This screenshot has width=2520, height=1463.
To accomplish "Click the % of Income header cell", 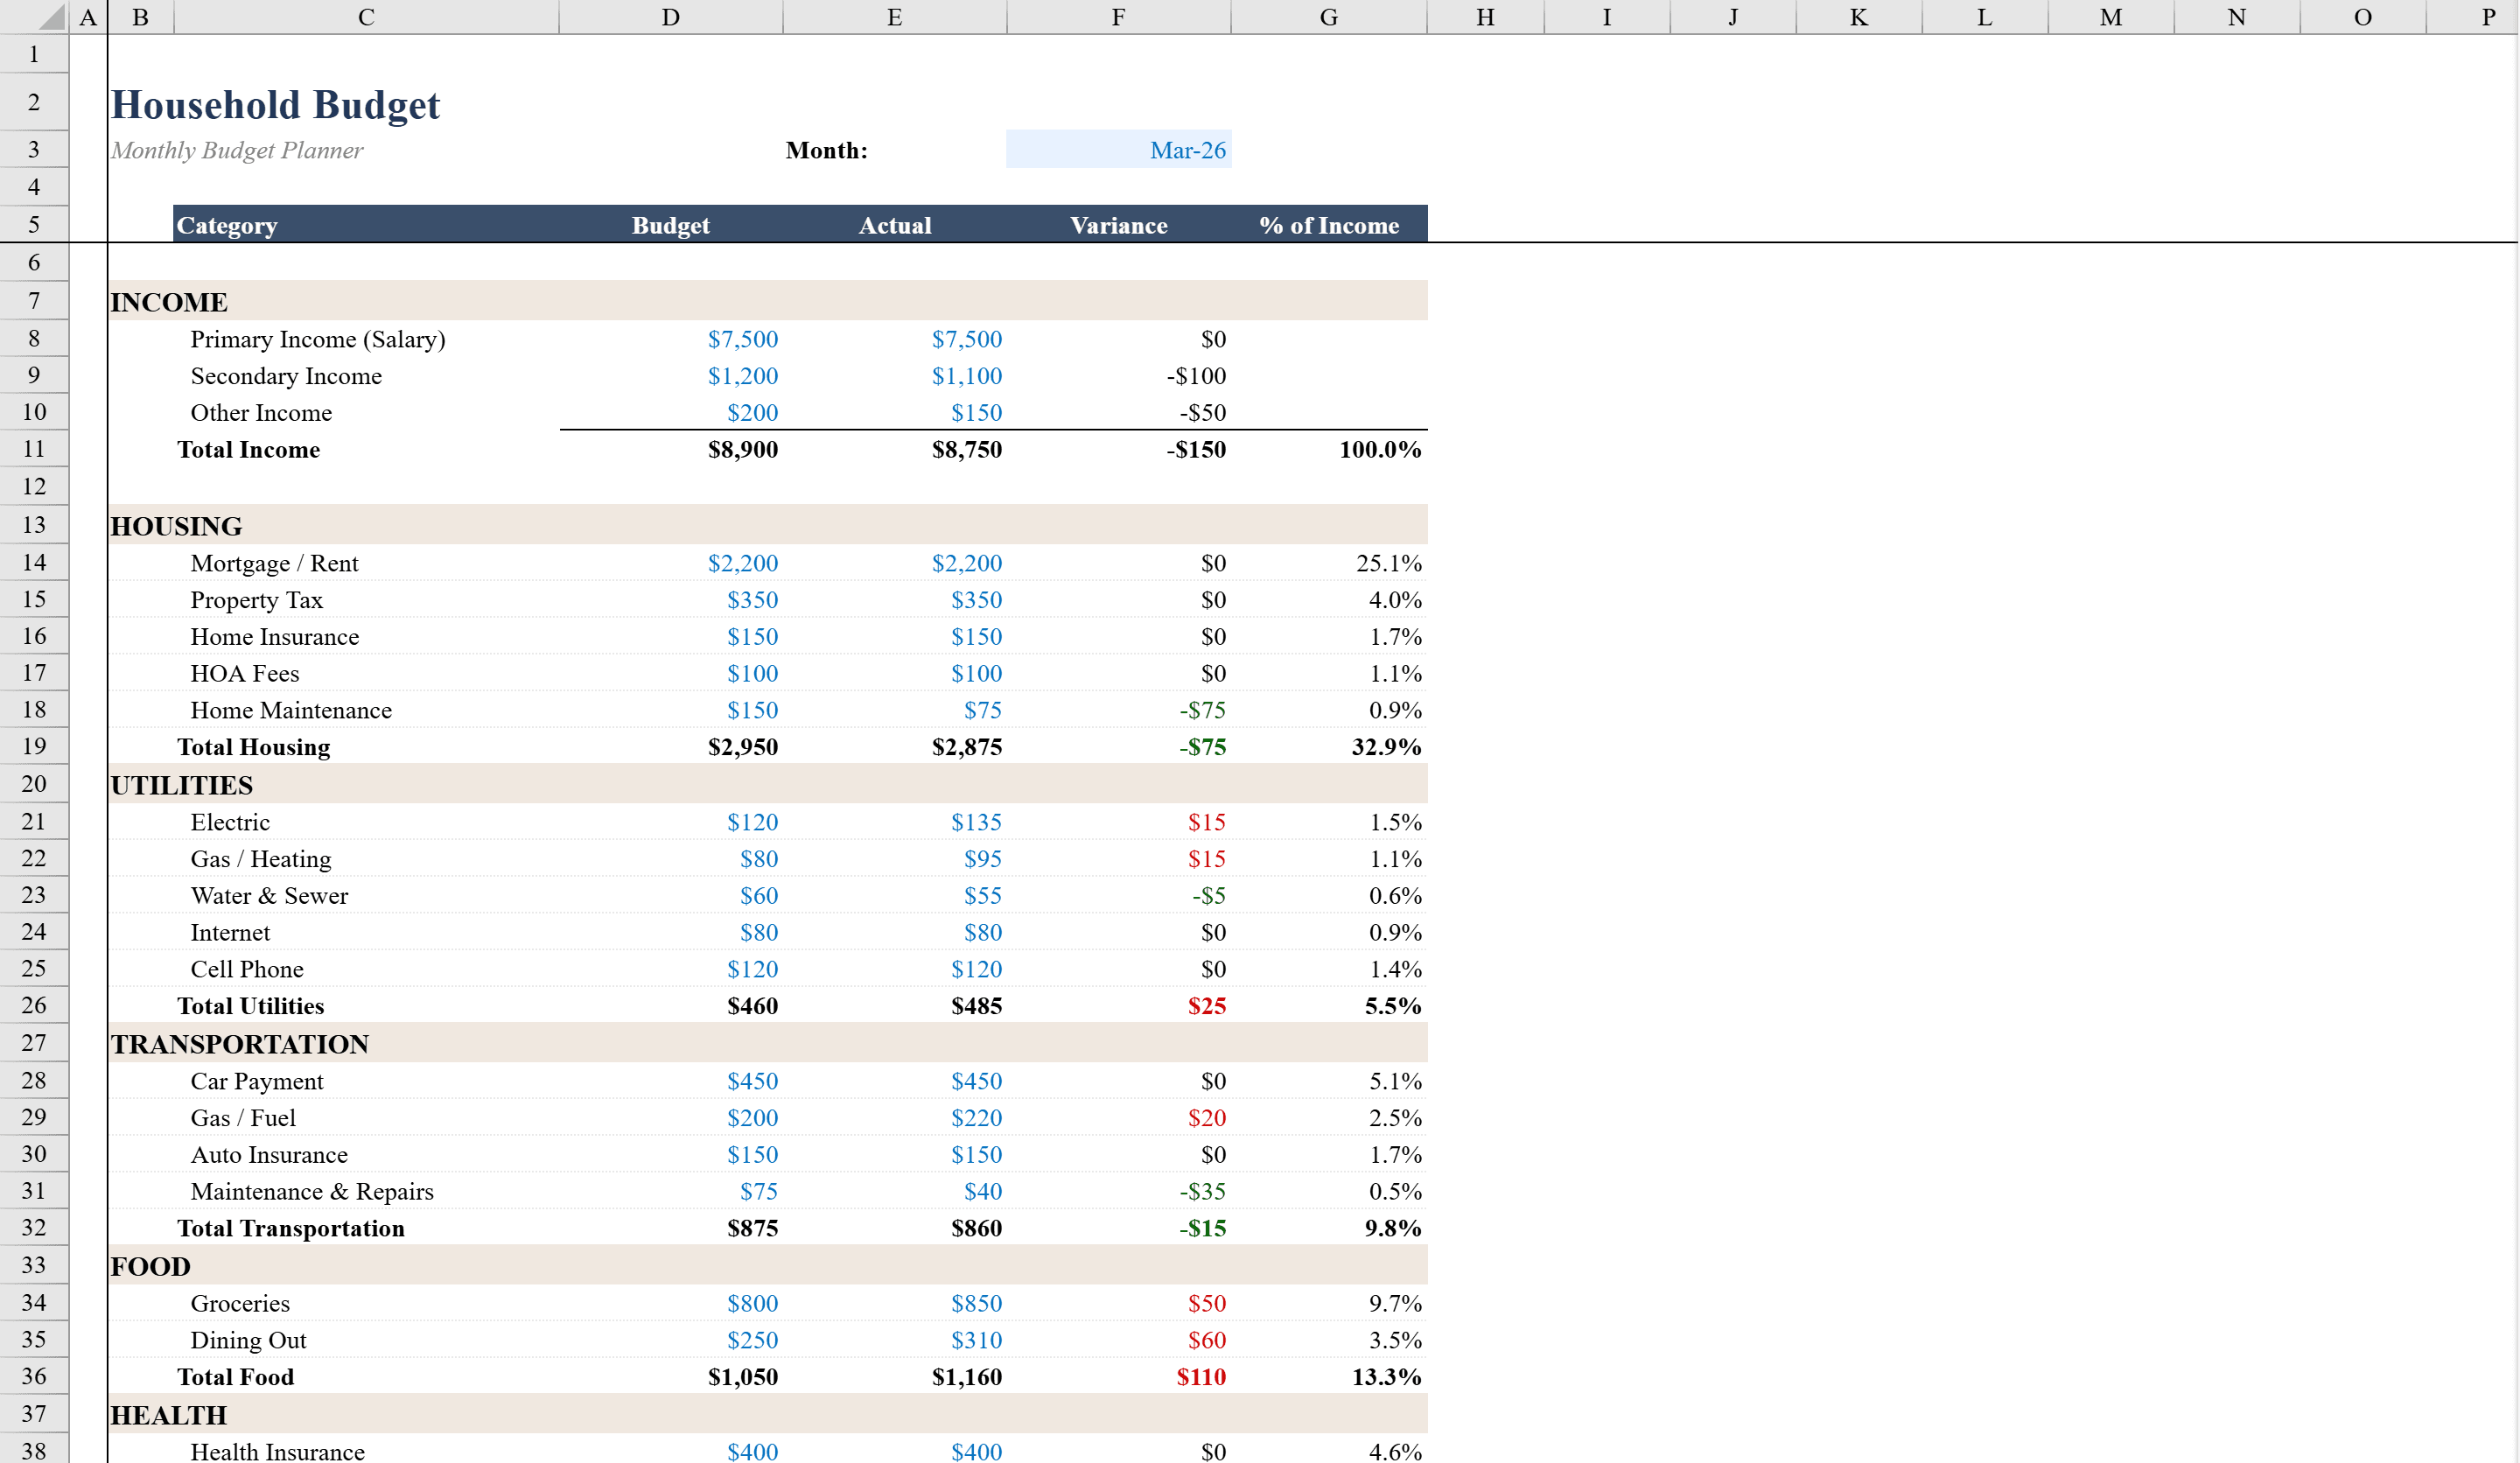I will (1331, 225).
